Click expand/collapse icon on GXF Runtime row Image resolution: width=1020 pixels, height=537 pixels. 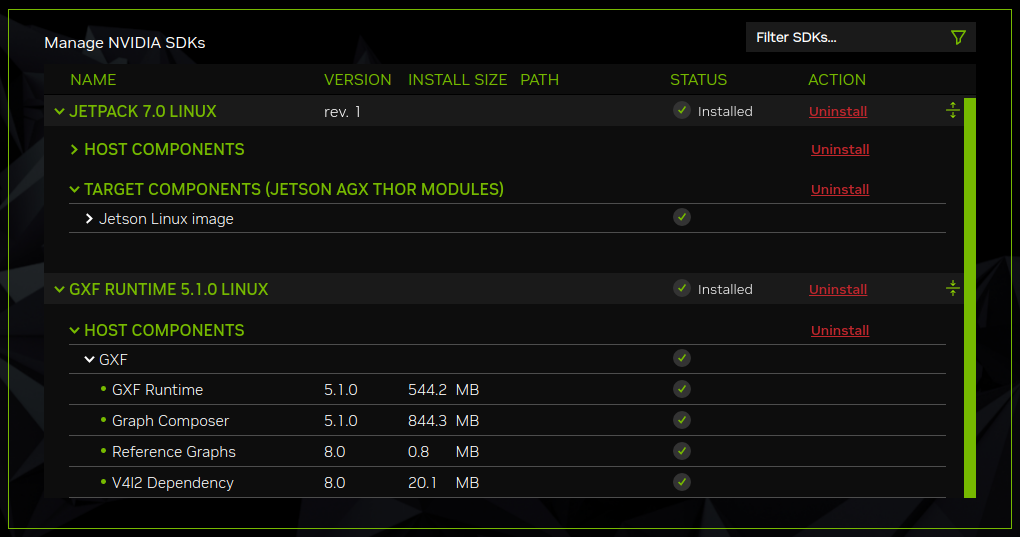pos(952,289)
